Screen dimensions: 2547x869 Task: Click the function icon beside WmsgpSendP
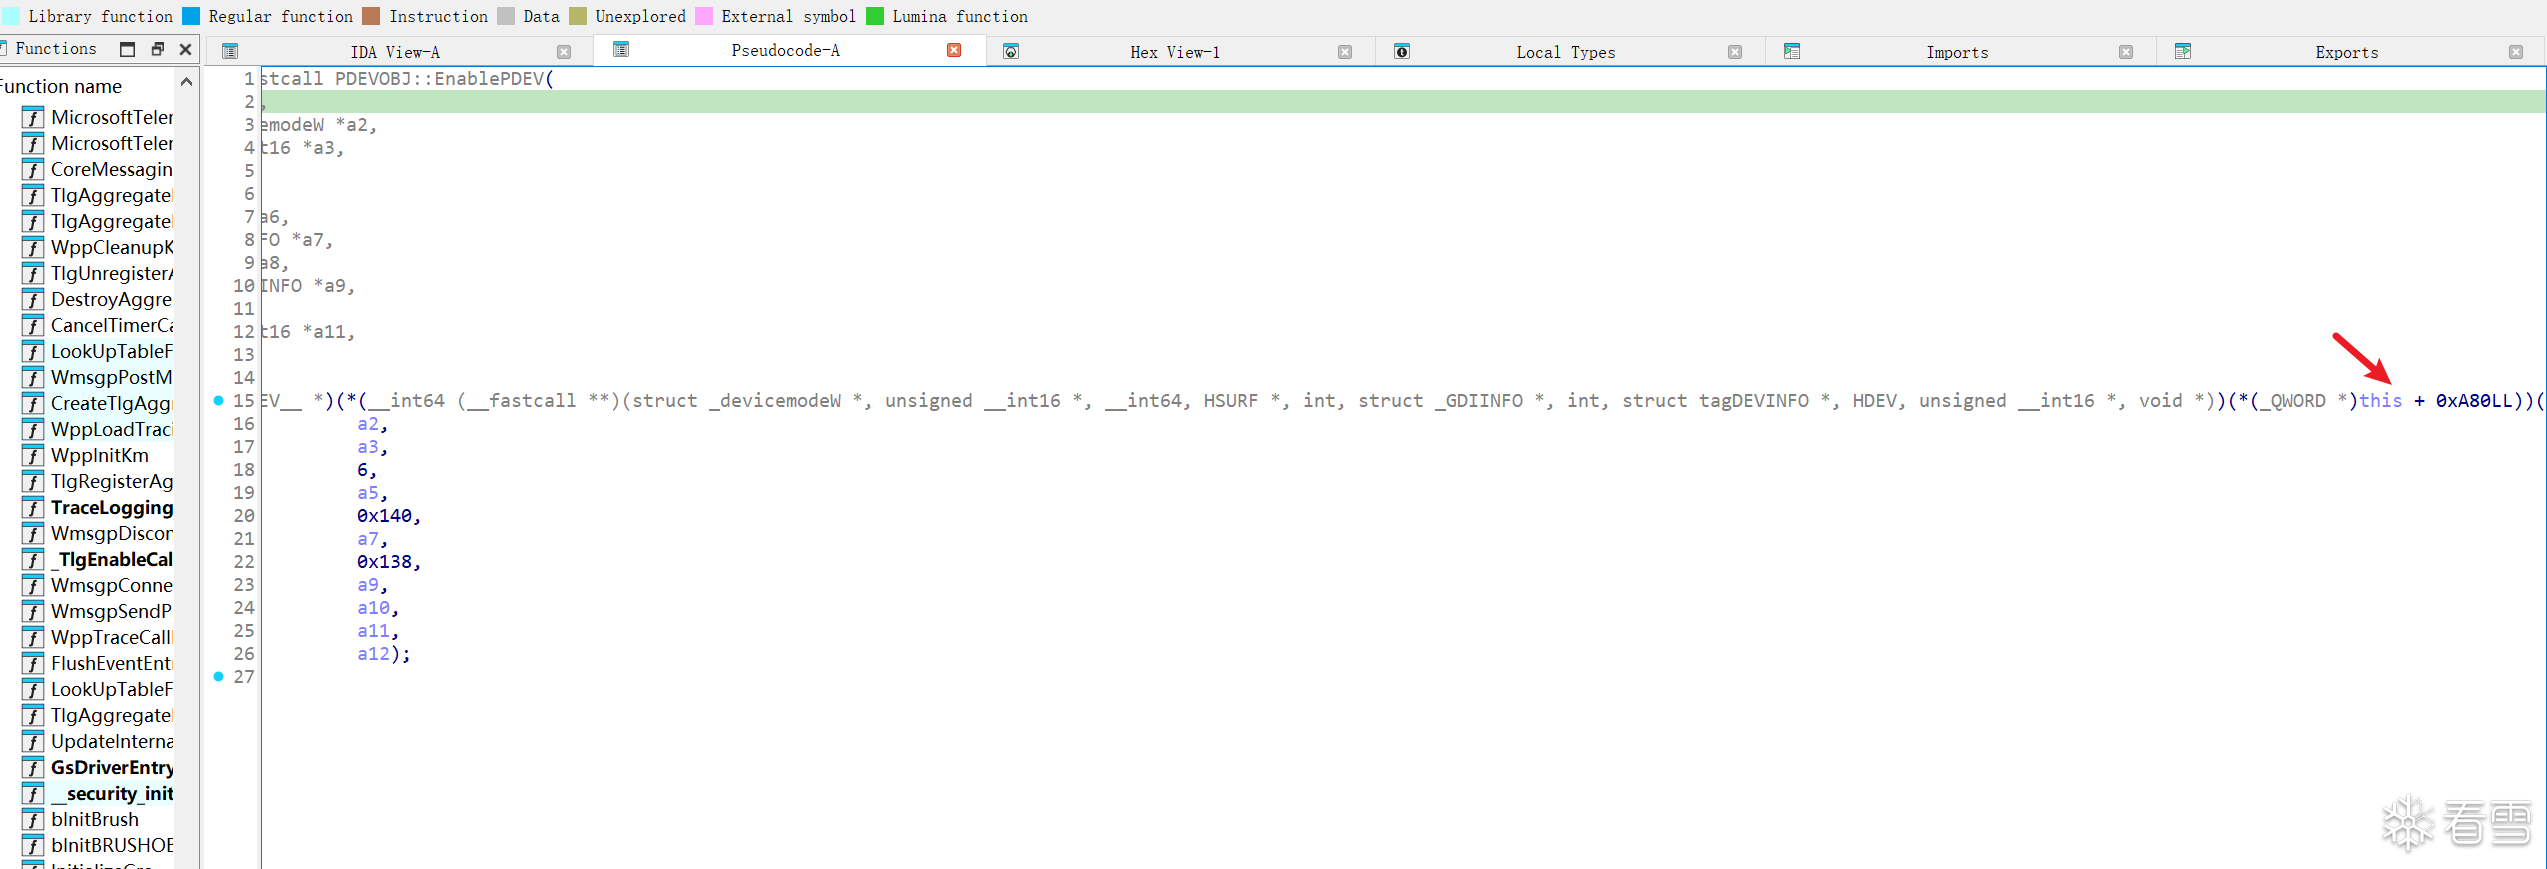(33, 612)
